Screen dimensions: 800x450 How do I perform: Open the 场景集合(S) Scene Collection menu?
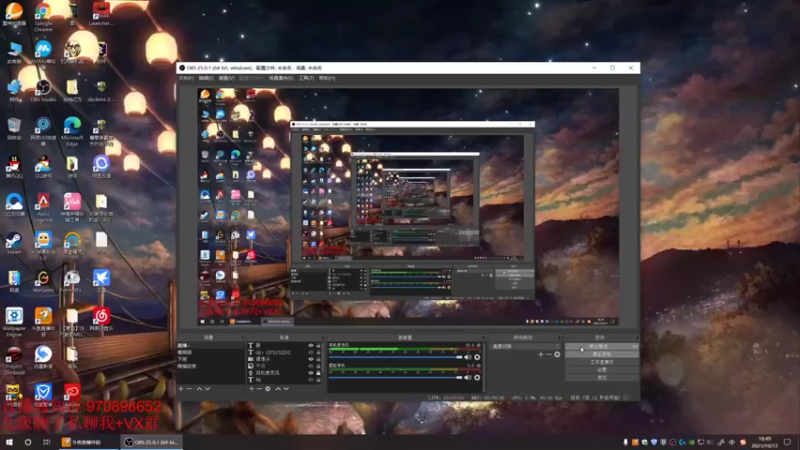pyautogui.click(x=281, y=78)
